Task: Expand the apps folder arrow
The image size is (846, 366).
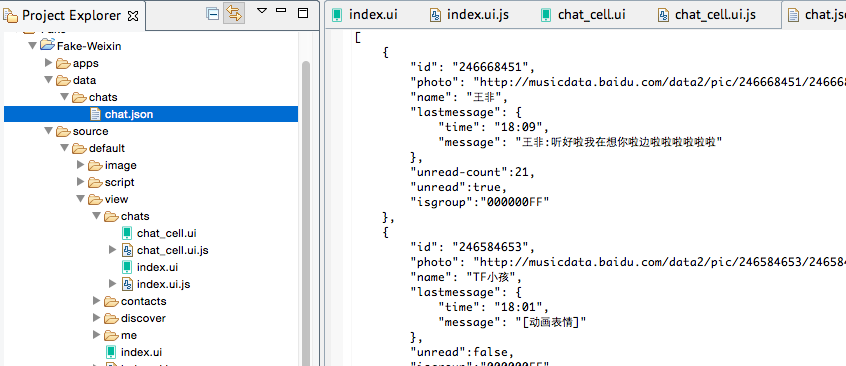Action: point(49,63)
